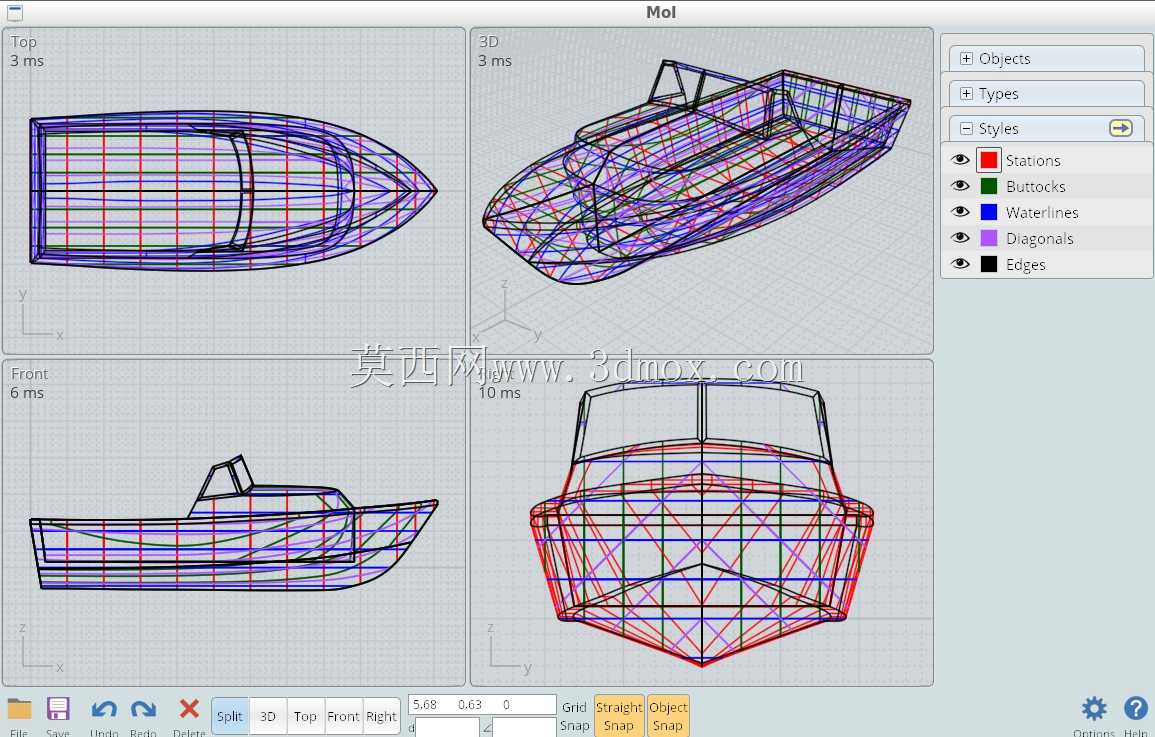The image size is (1155, 737).
Task: Hide the Stations style
Action: [960, 160]
